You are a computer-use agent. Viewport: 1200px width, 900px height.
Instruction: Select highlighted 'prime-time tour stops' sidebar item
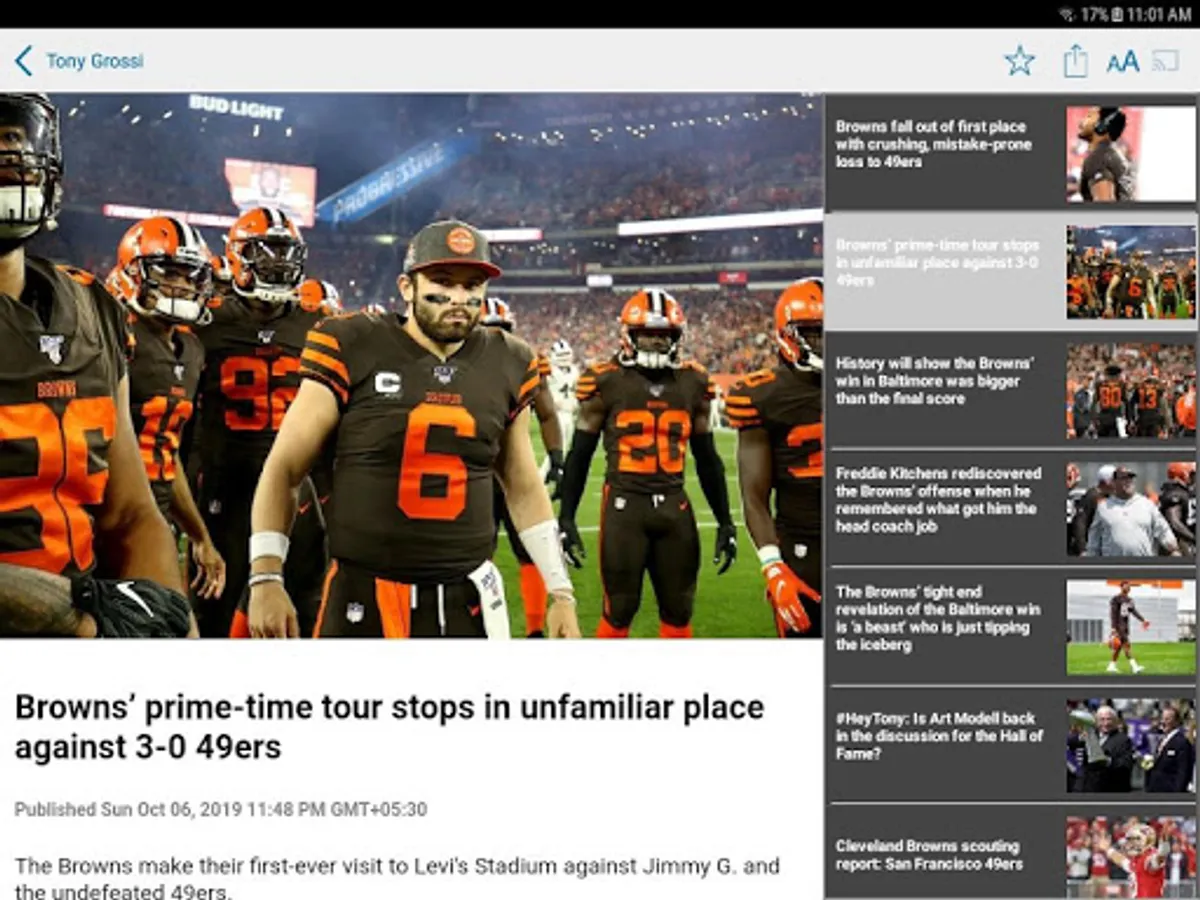1011,271
